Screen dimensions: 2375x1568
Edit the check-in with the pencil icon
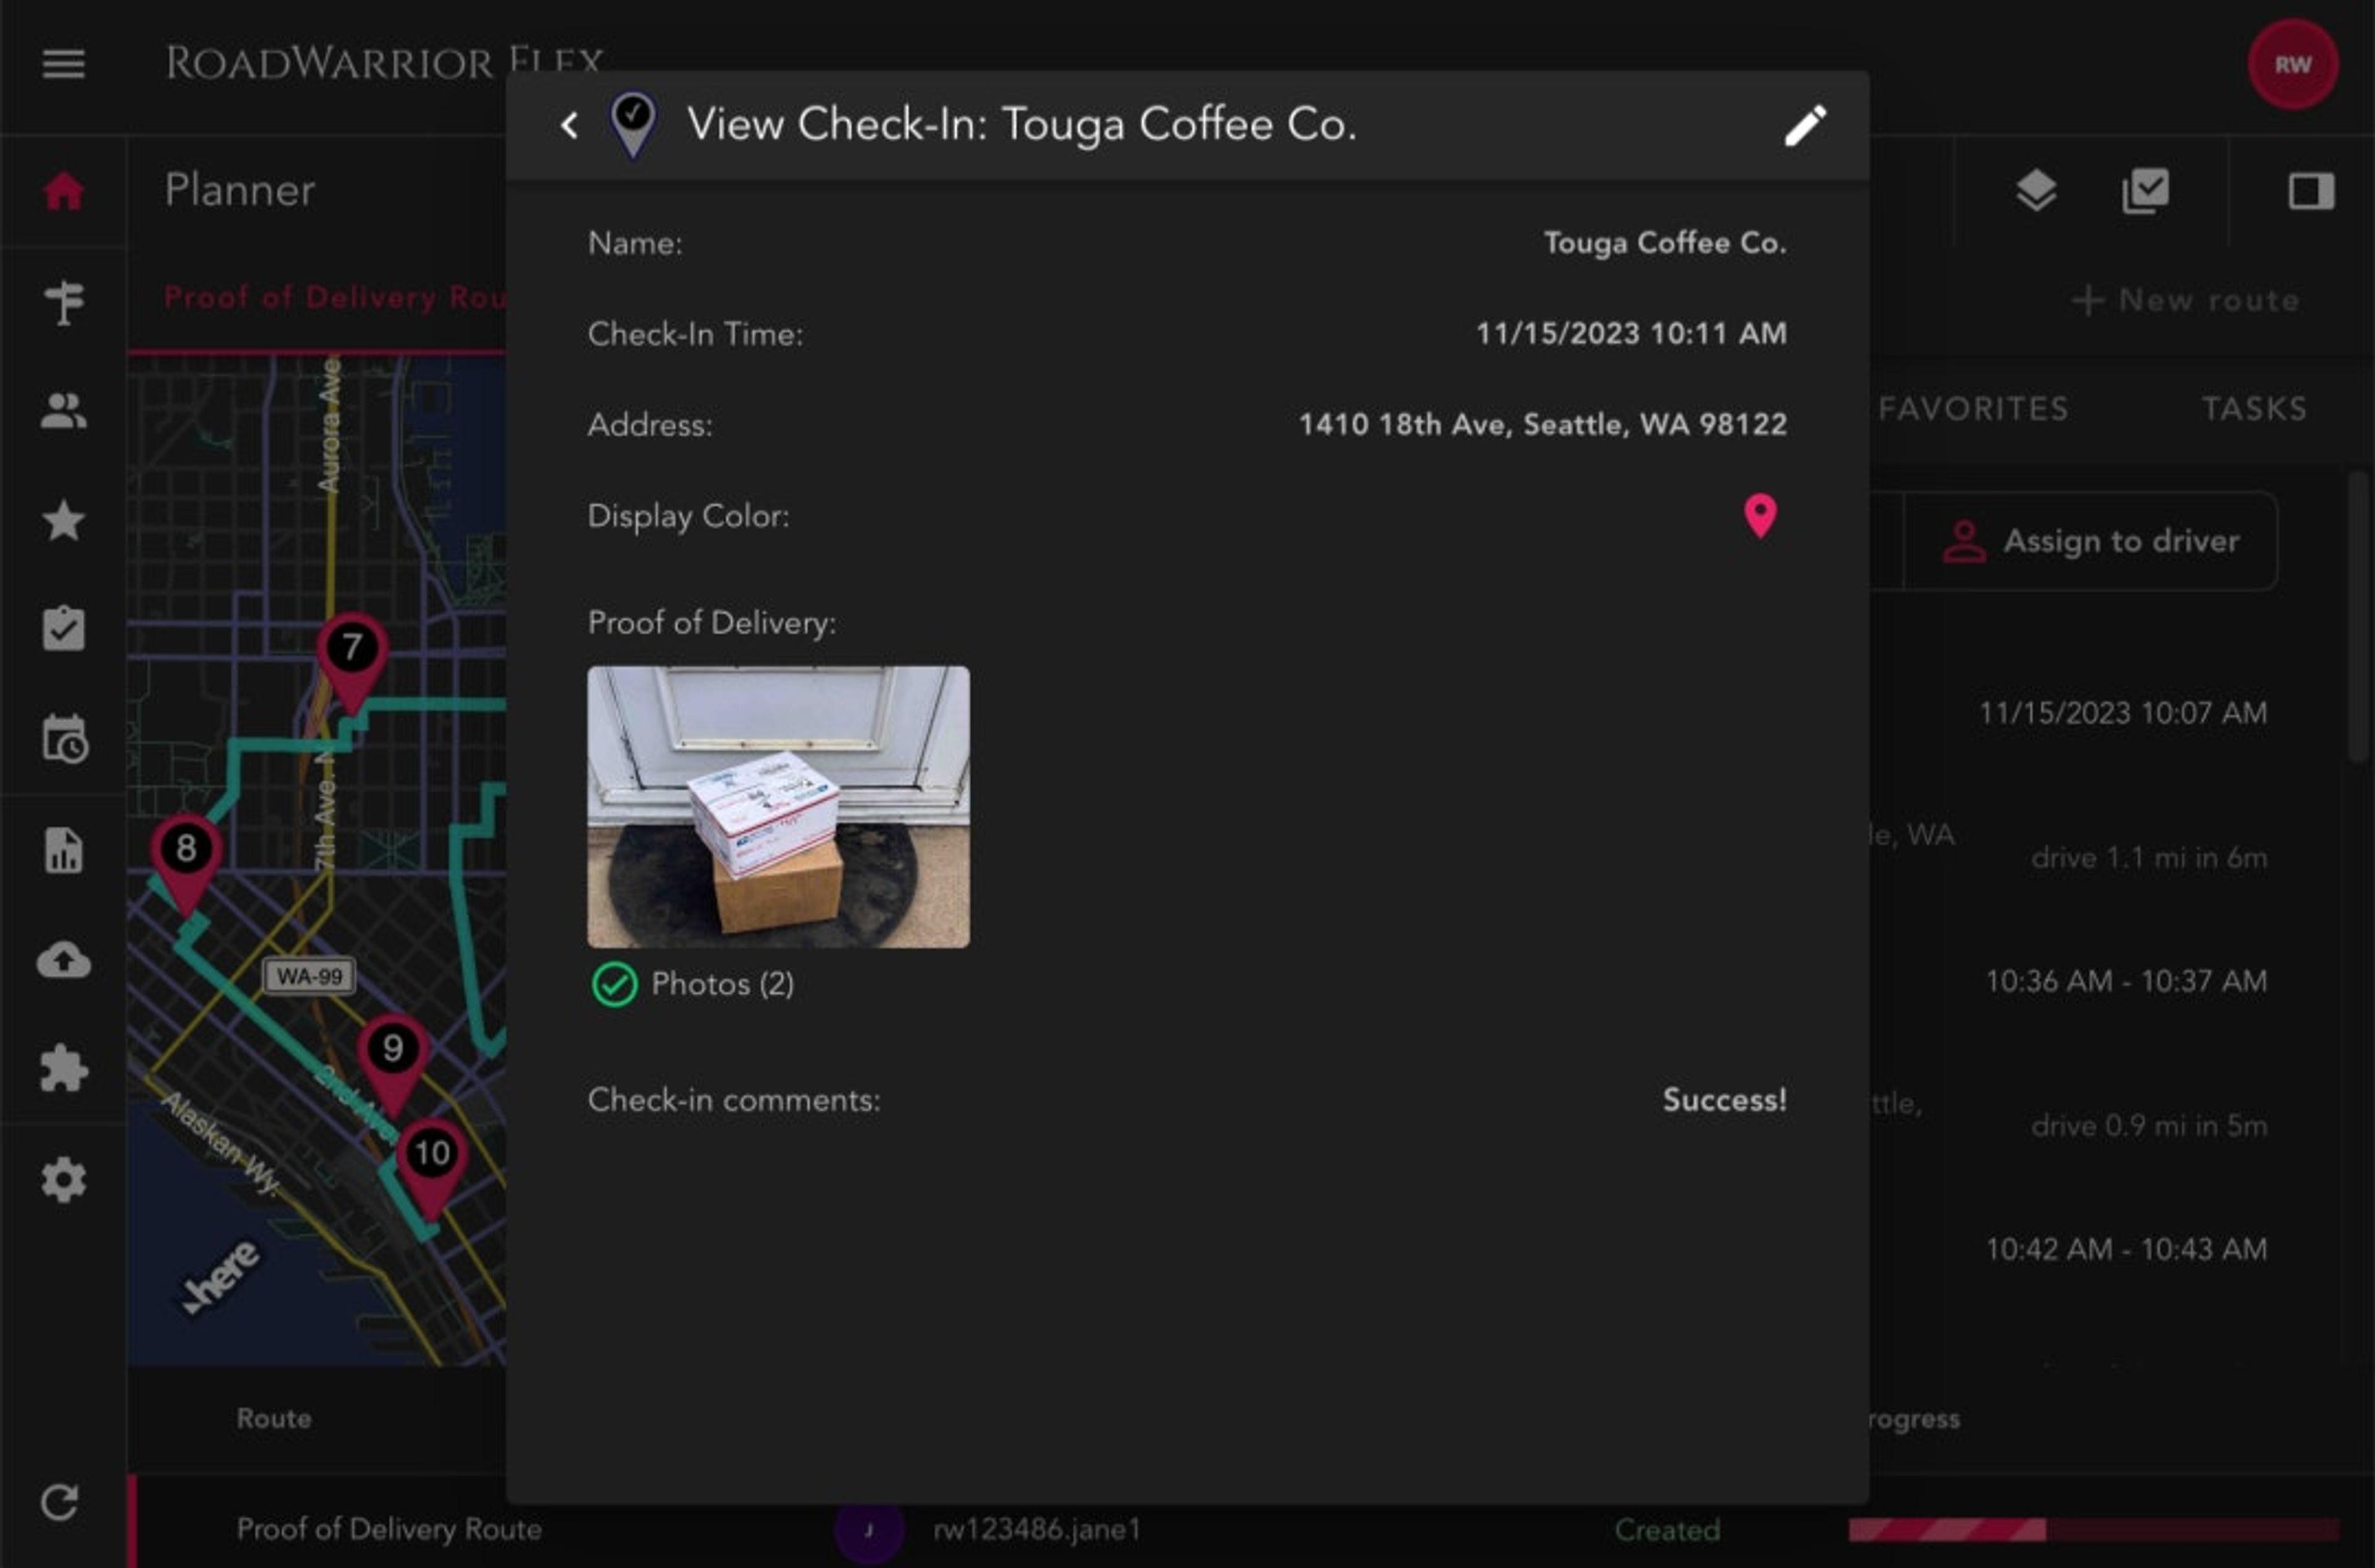point(1805,125)
